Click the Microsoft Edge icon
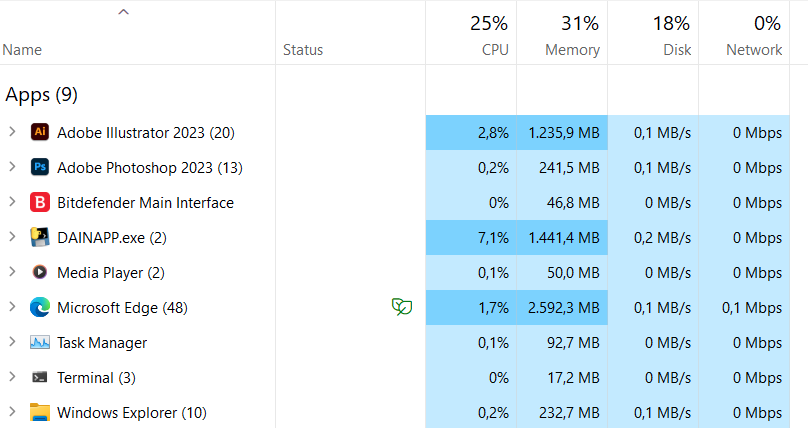 coord(40,307)
